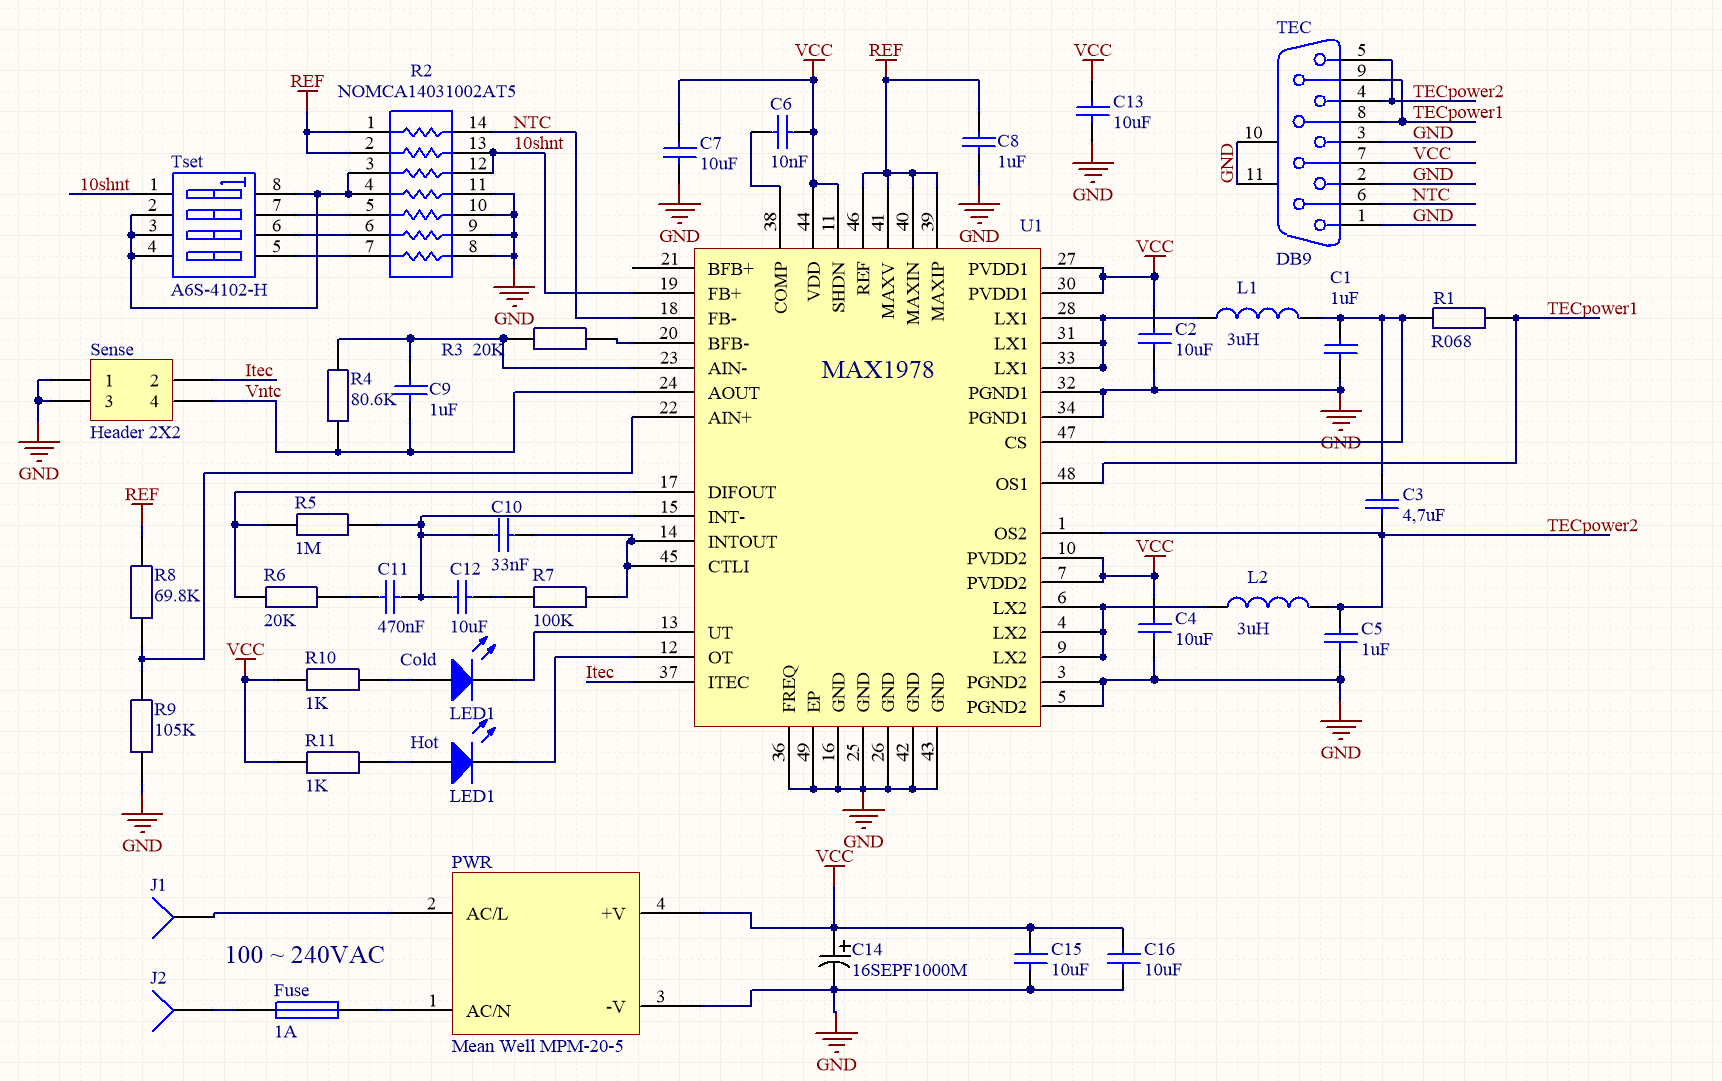Click the J1 connector symbol
Screen dimensions: 1722x1081
click(x=162, y=917)
